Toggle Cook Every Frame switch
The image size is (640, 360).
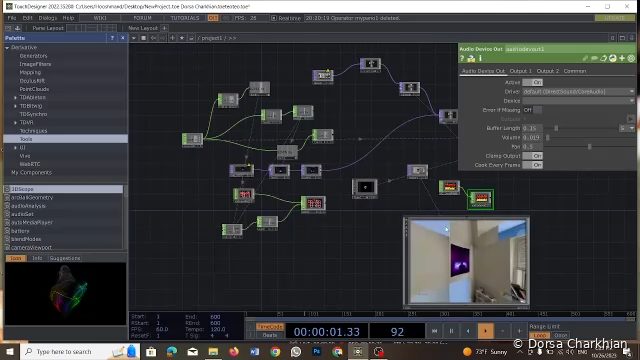coord(533,165)
